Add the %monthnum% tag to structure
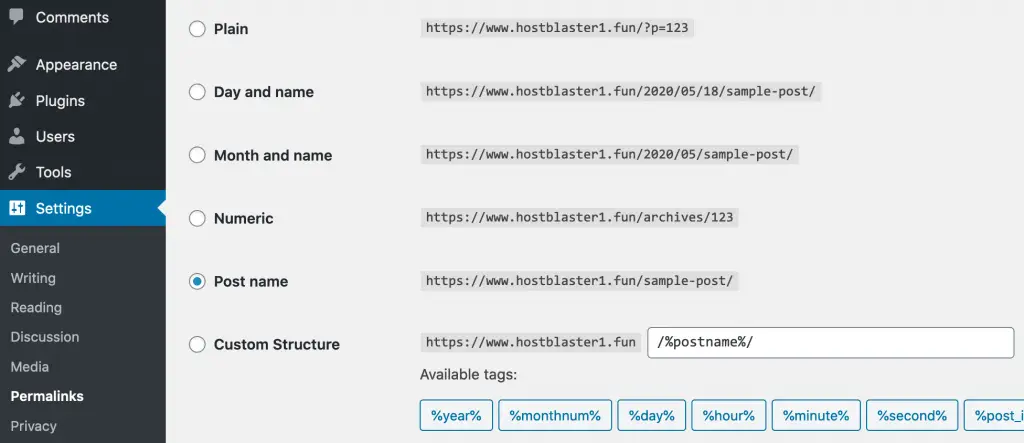1024x443 pixels. coord(555,415)
